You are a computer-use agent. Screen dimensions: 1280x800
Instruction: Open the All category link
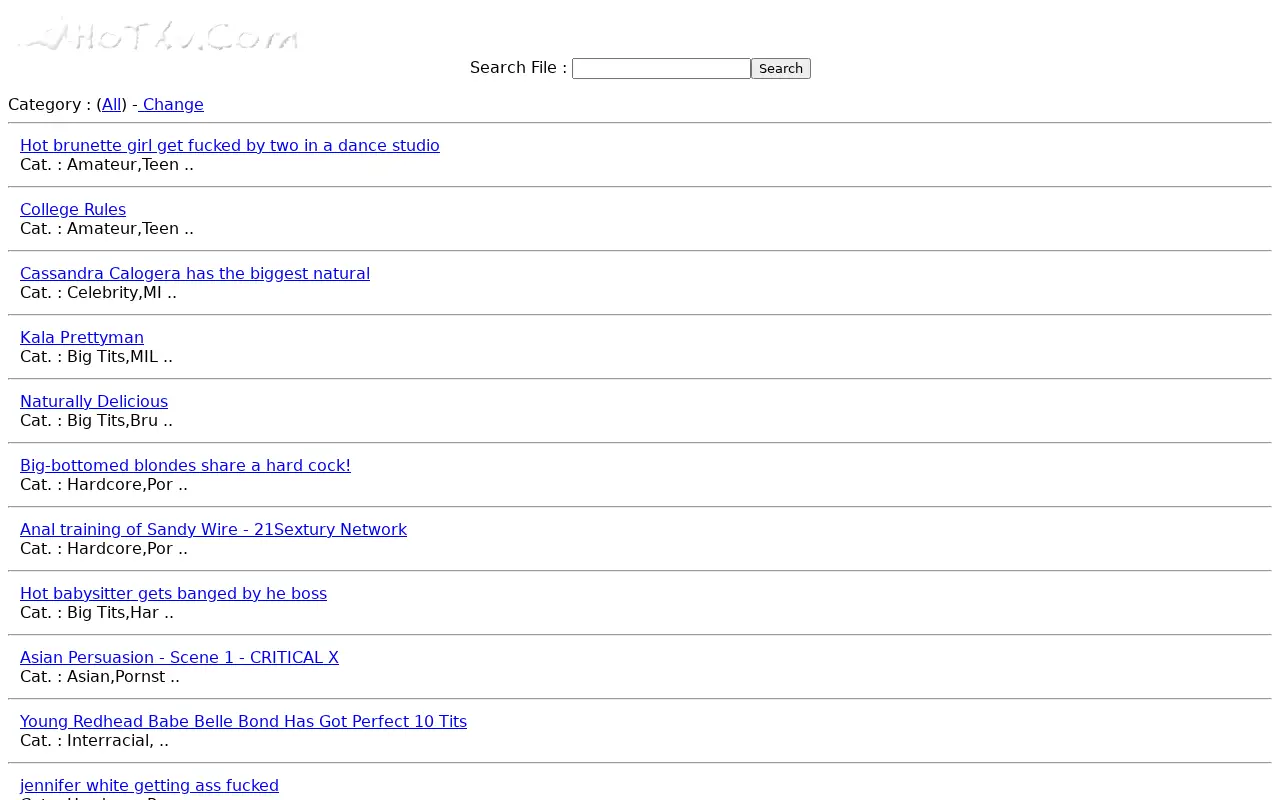pos(112,104)
